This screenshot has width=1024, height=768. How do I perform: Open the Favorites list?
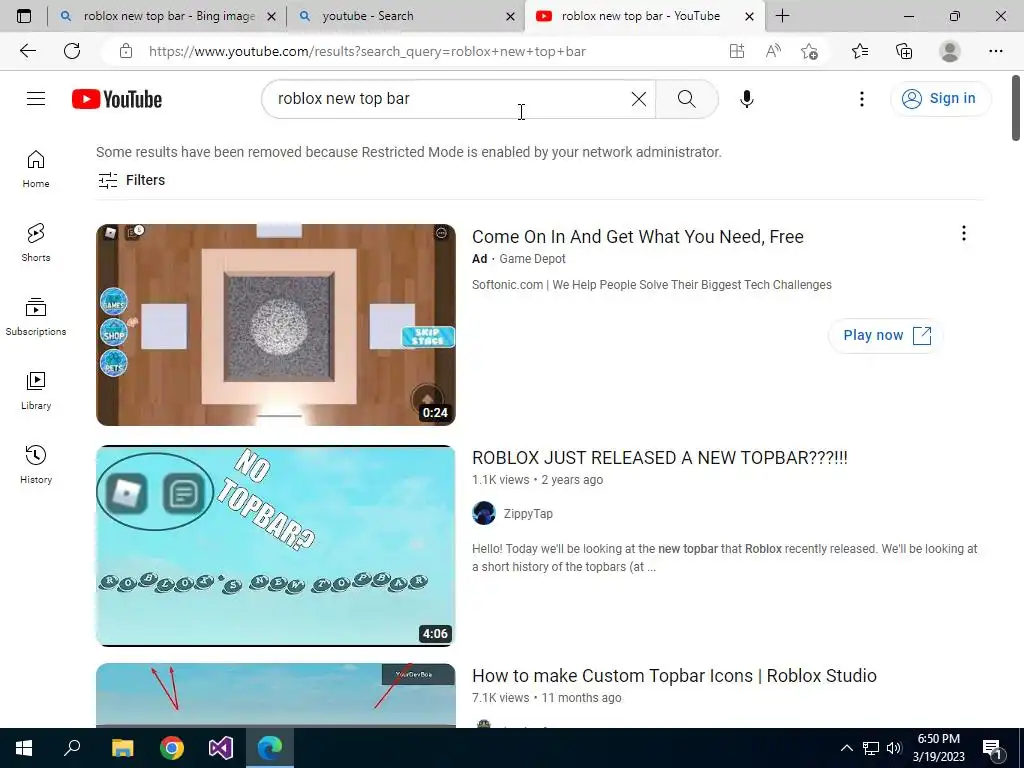click(860, 51)
